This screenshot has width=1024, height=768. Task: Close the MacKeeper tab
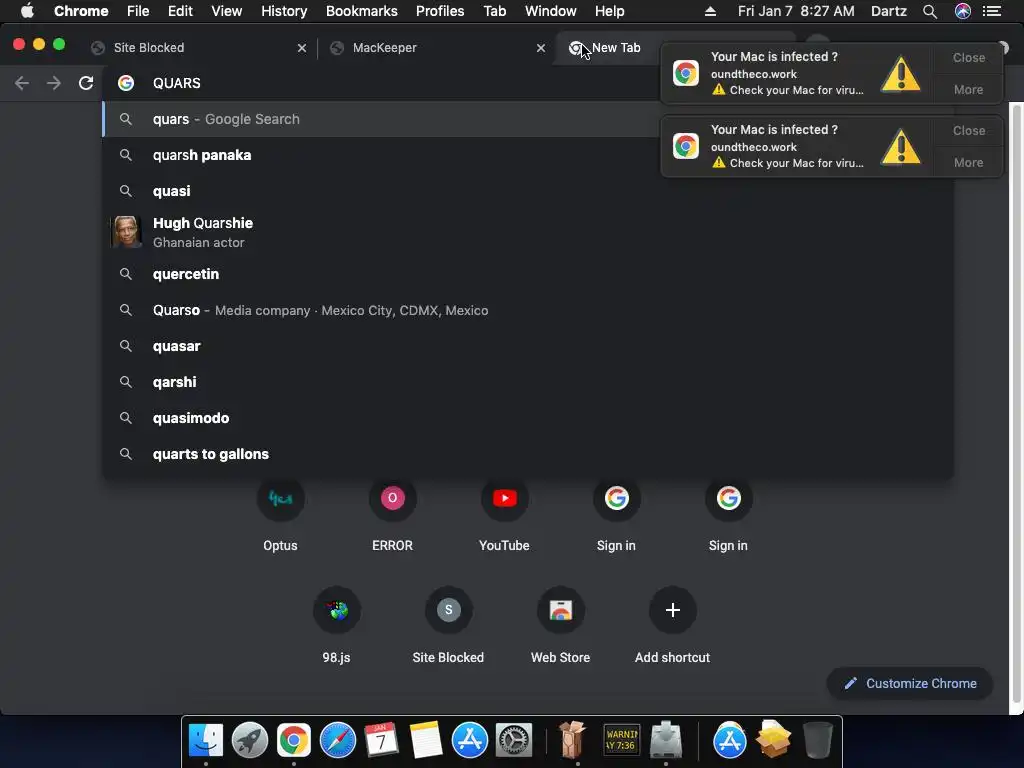tap(541, 48)
